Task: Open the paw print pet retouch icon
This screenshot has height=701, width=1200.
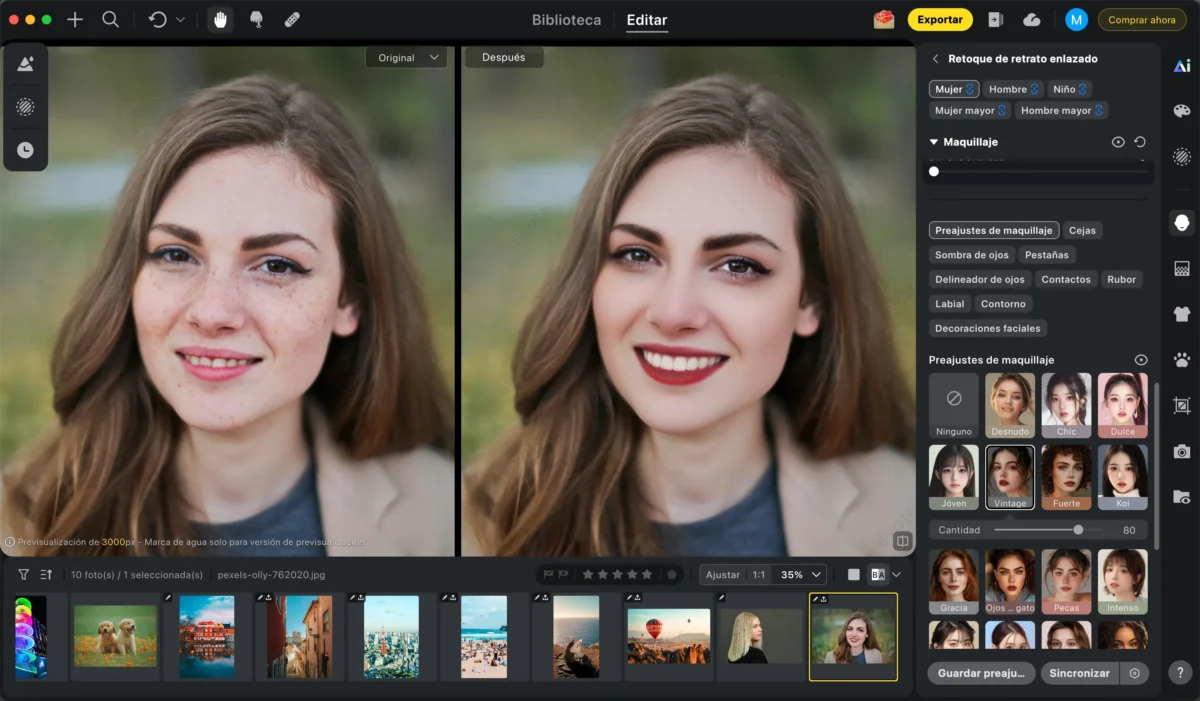Action: click(1182, 360)
